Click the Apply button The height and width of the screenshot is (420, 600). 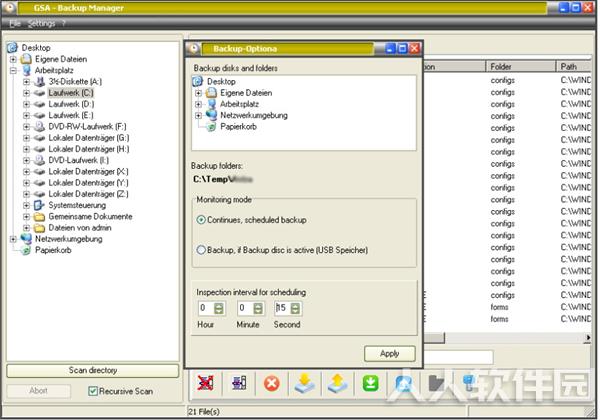tap(390, 353)
